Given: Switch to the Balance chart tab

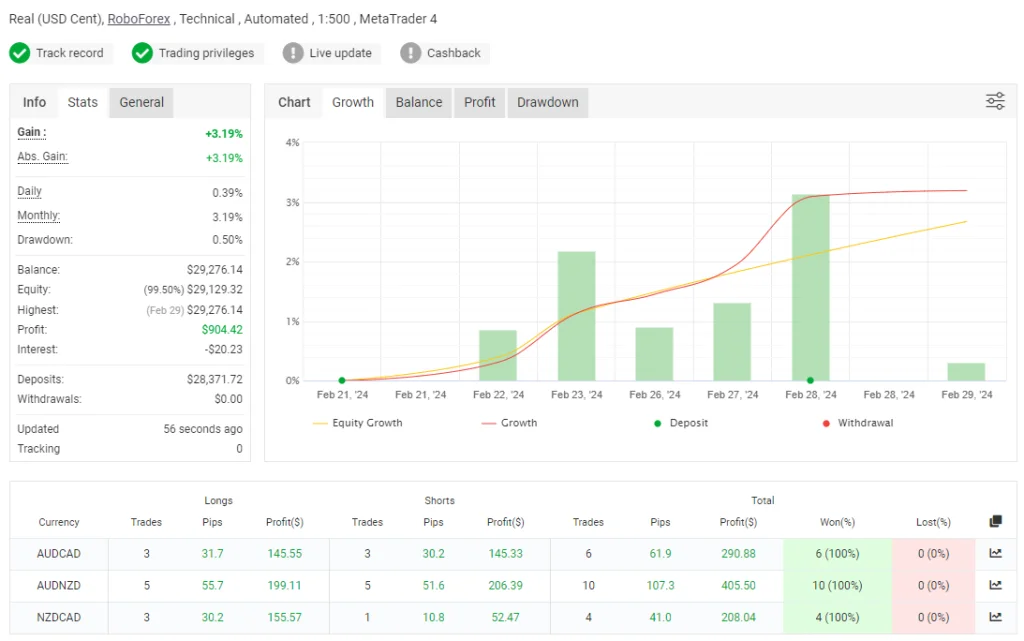Looking at the screenshot, I should coord(418,101).
